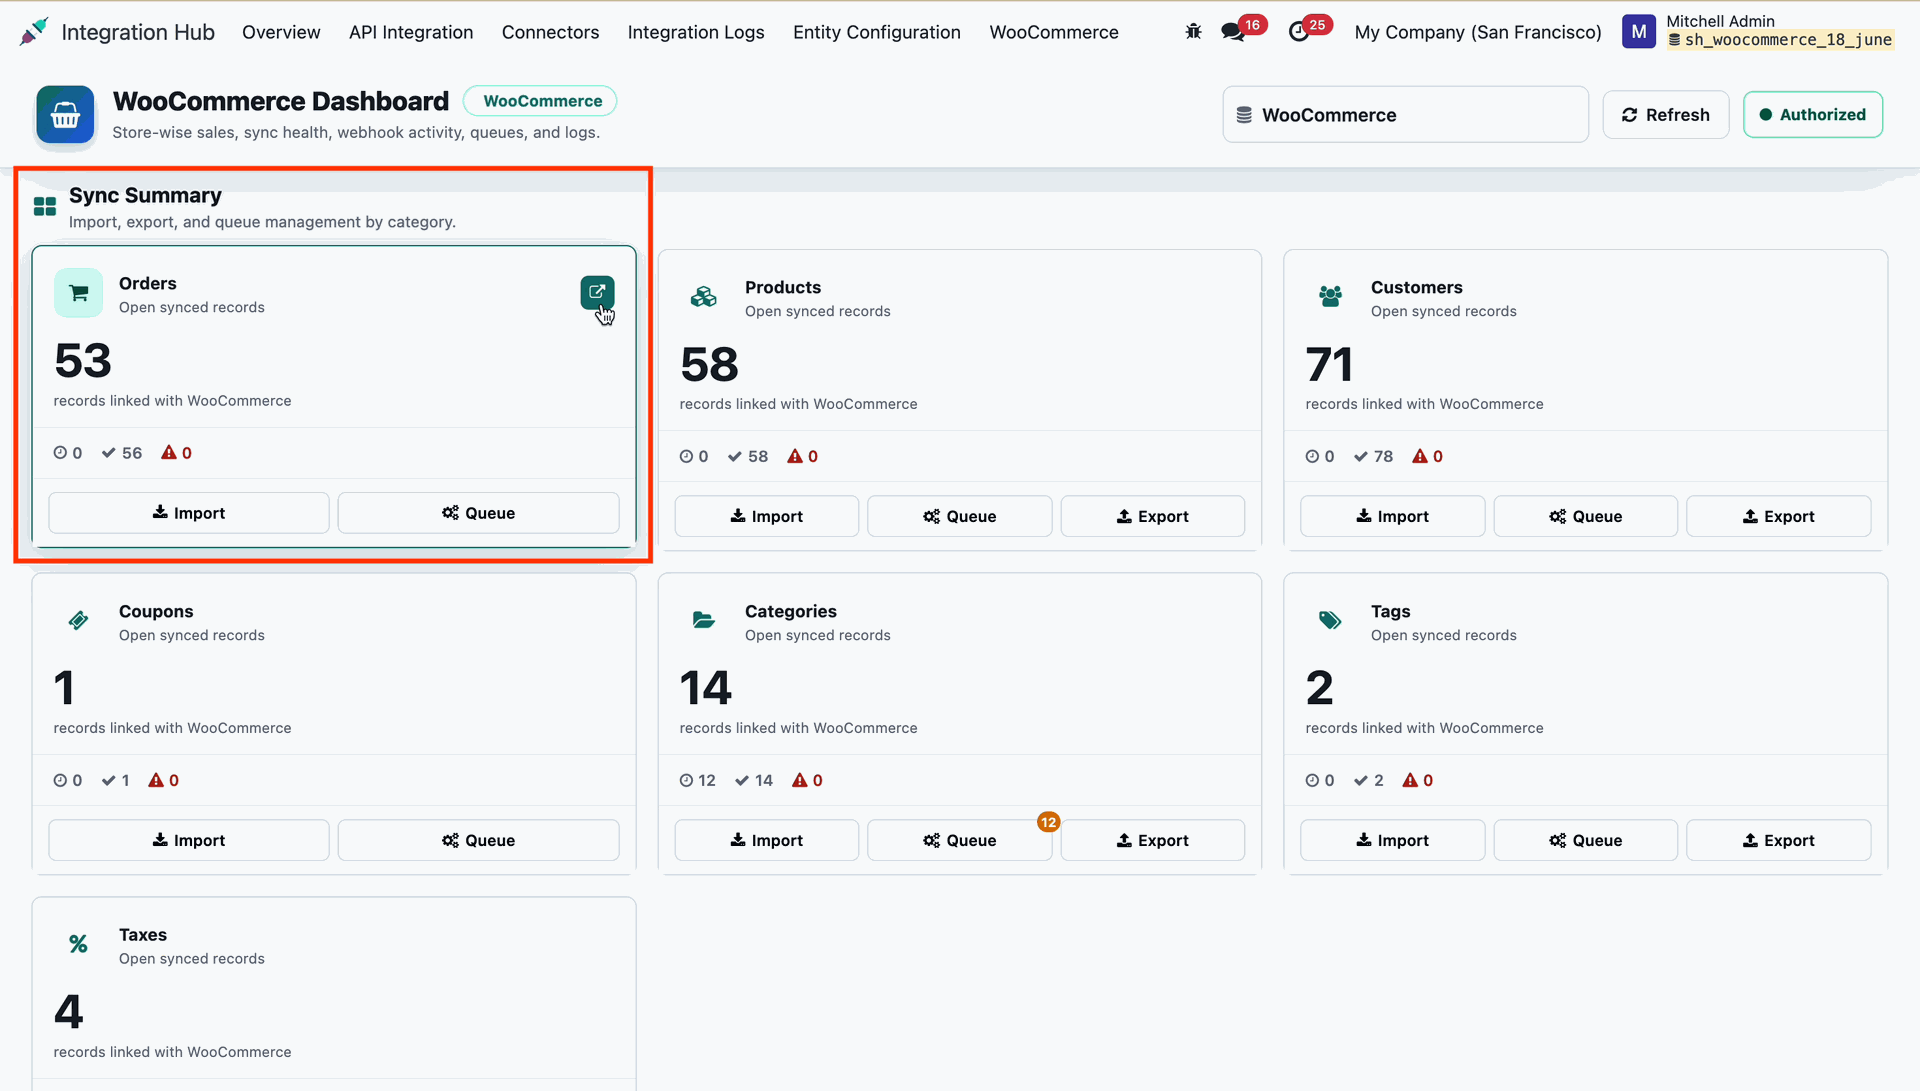Open the API Integration menu

coord(411,32)
